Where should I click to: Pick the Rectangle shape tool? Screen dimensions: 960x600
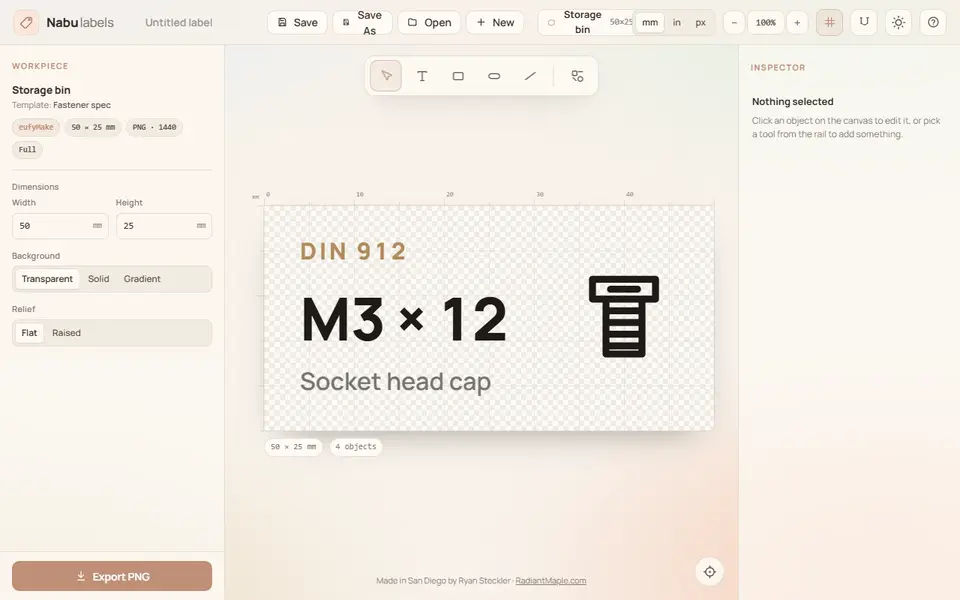[x=458, y=76]
